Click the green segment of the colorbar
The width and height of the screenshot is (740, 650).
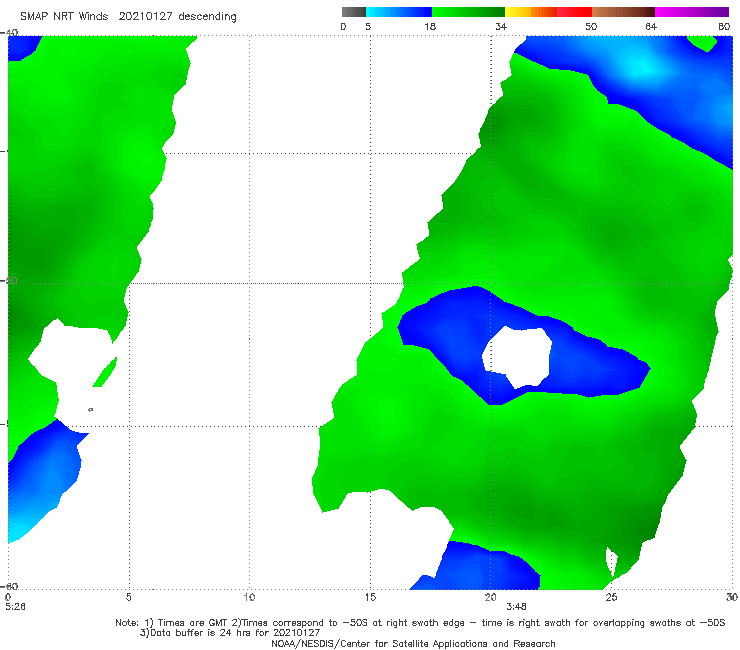(x=468, y=12)
